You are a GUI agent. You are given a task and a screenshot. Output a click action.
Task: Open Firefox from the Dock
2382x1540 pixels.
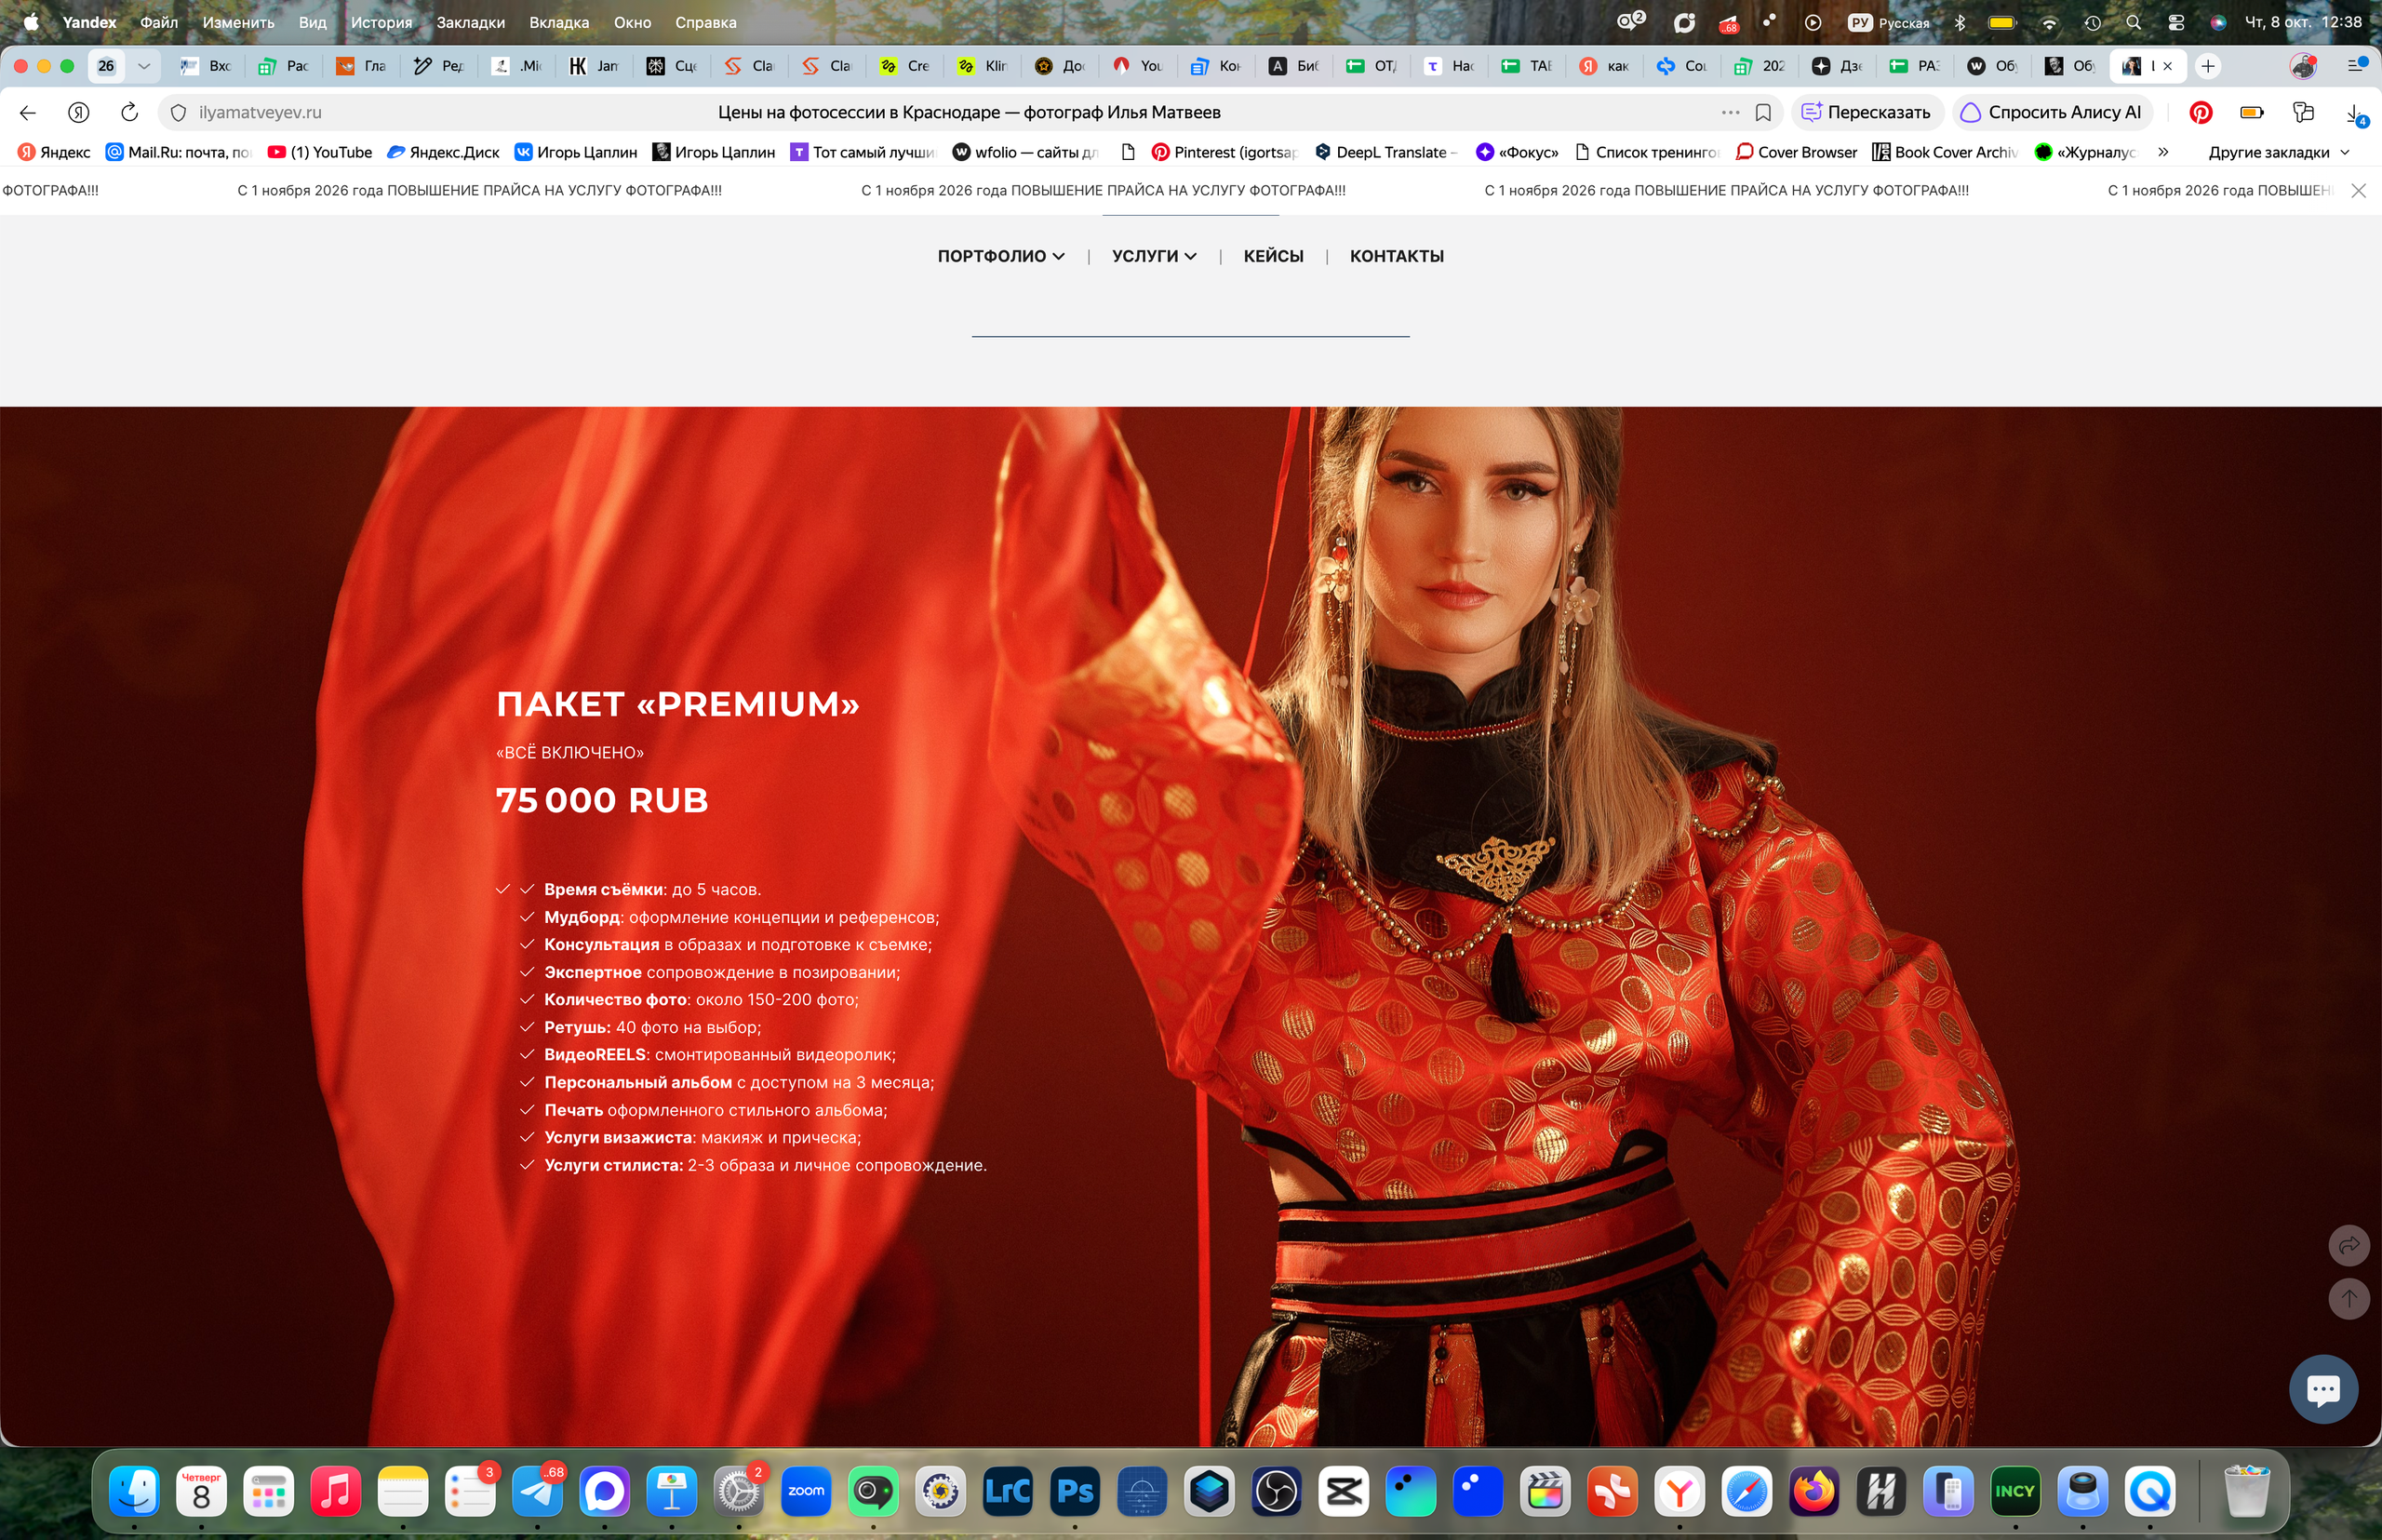[1814, 1492]
